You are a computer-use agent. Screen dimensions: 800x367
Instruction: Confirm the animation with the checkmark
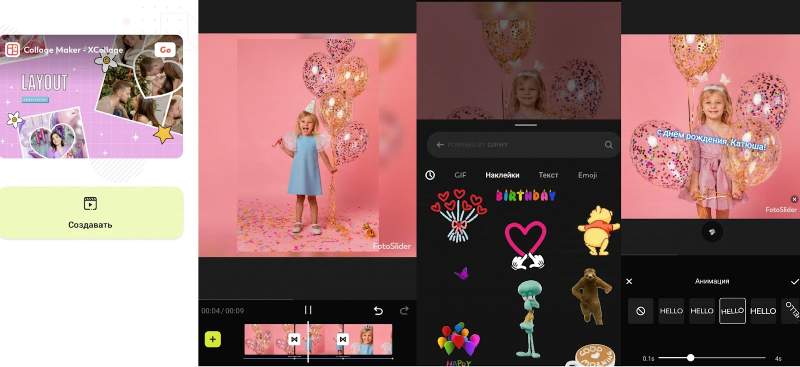[794, 281]
